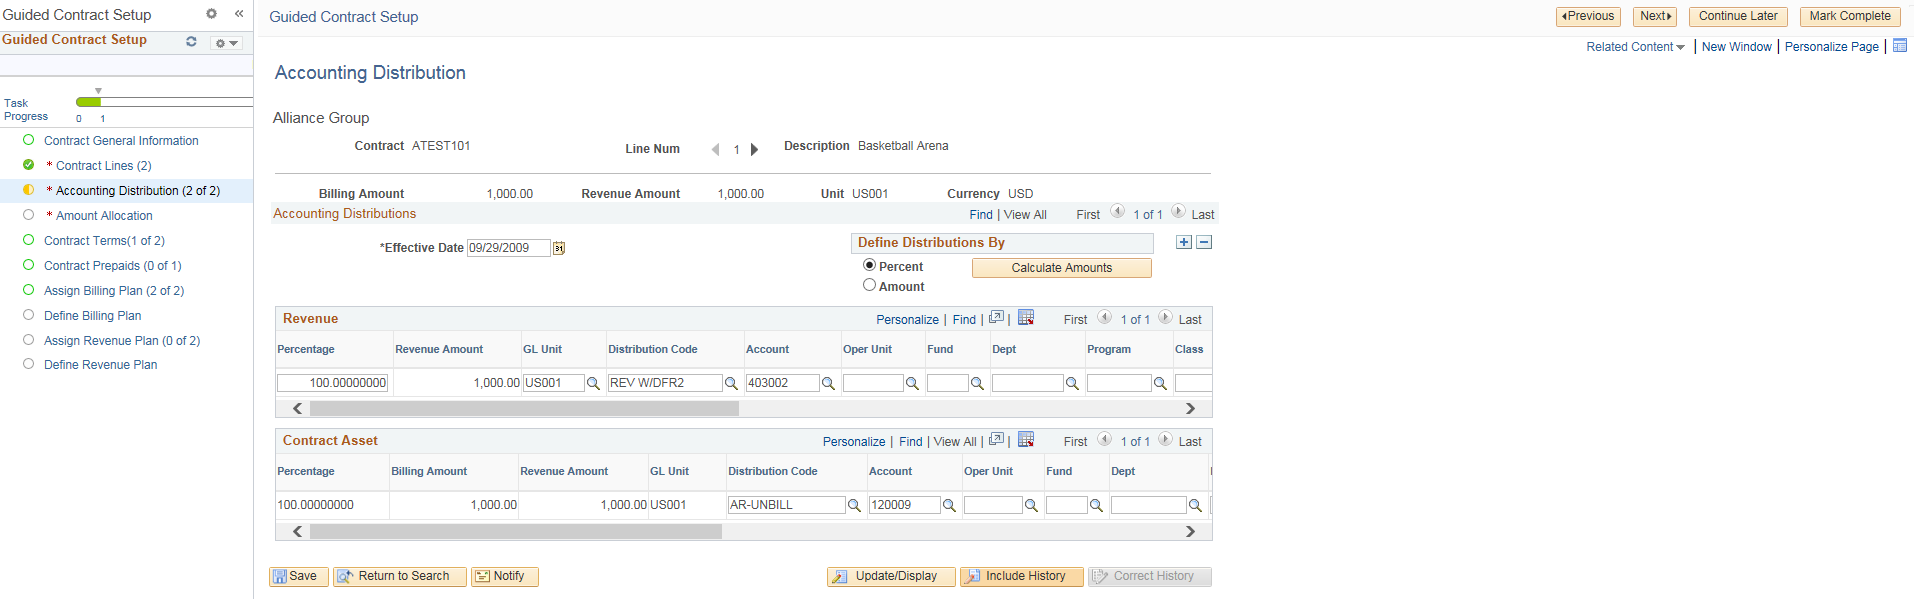This screenshot has height=599, width=1914.
Task: Click the Mark Complete button
Action: point(1850,16)
